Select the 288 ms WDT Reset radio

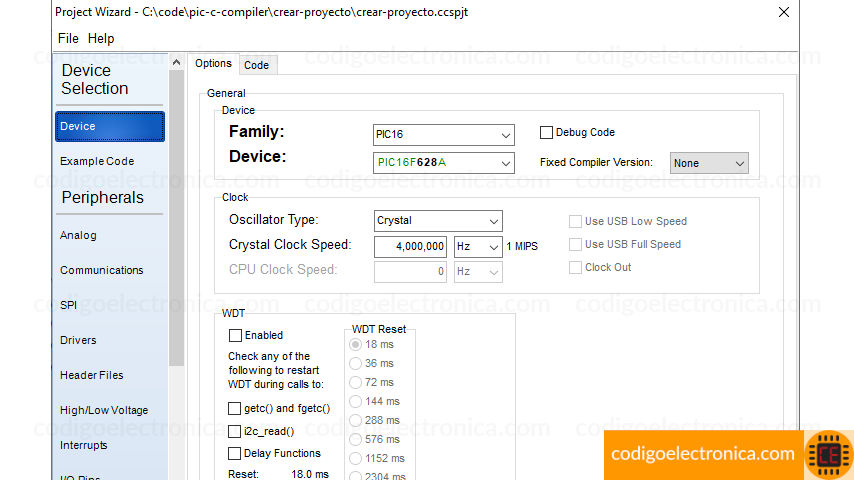[x=355, y=421]
